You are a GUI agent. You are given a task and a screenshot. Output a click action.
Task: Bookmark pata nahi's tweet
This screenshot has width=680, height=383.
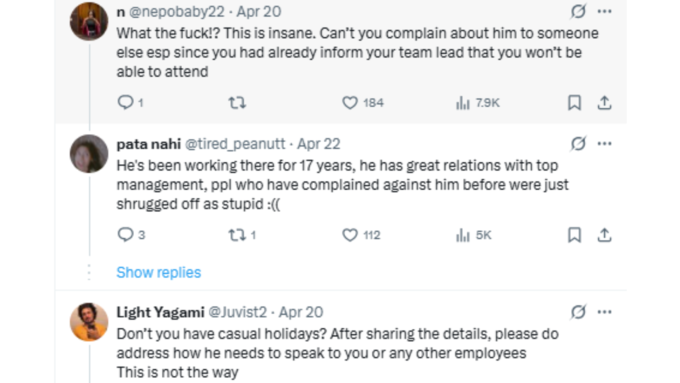coord(575,235)
